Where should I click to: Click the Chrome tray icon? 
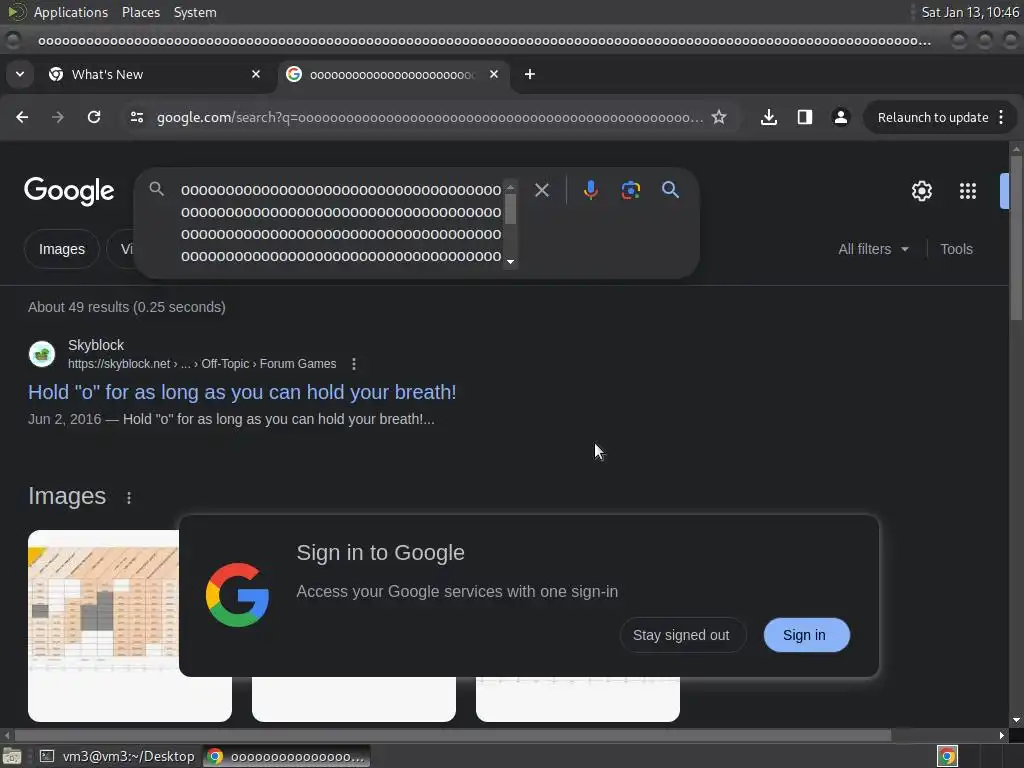coord(947,756)
